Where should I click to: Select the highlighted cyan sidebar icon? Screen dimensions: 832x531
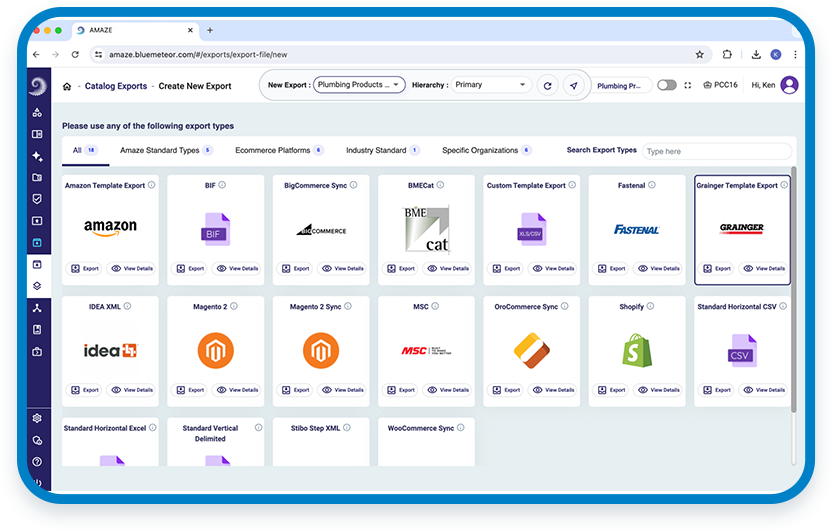pos(37,242)
